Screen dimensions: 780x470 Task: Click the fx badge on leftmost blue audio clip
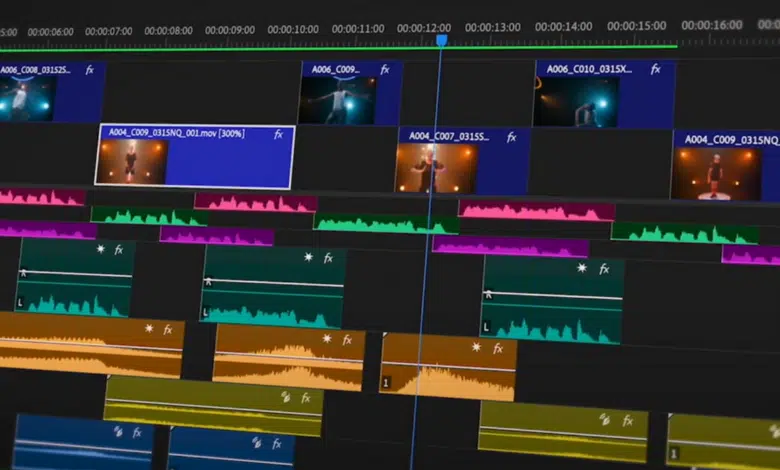[x=137, y=433]
